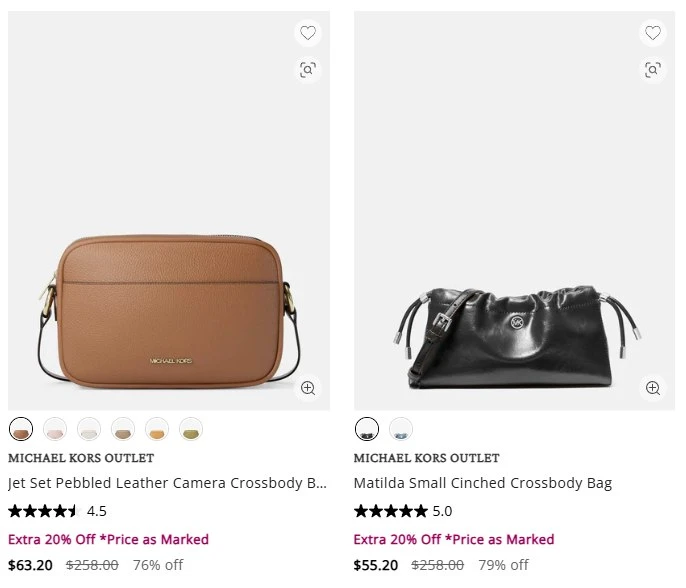Pick the white Jet Set color option

click(89, 429)
